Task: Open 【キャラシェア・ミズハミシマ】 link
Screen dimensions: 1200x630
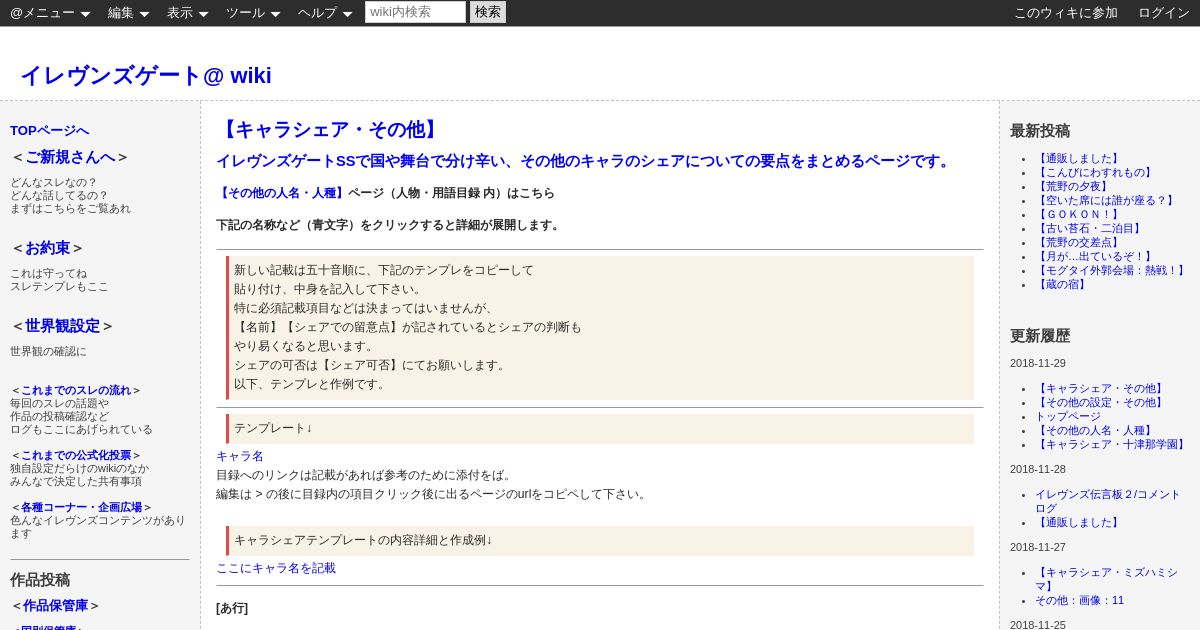Action: pos(1107,579)
